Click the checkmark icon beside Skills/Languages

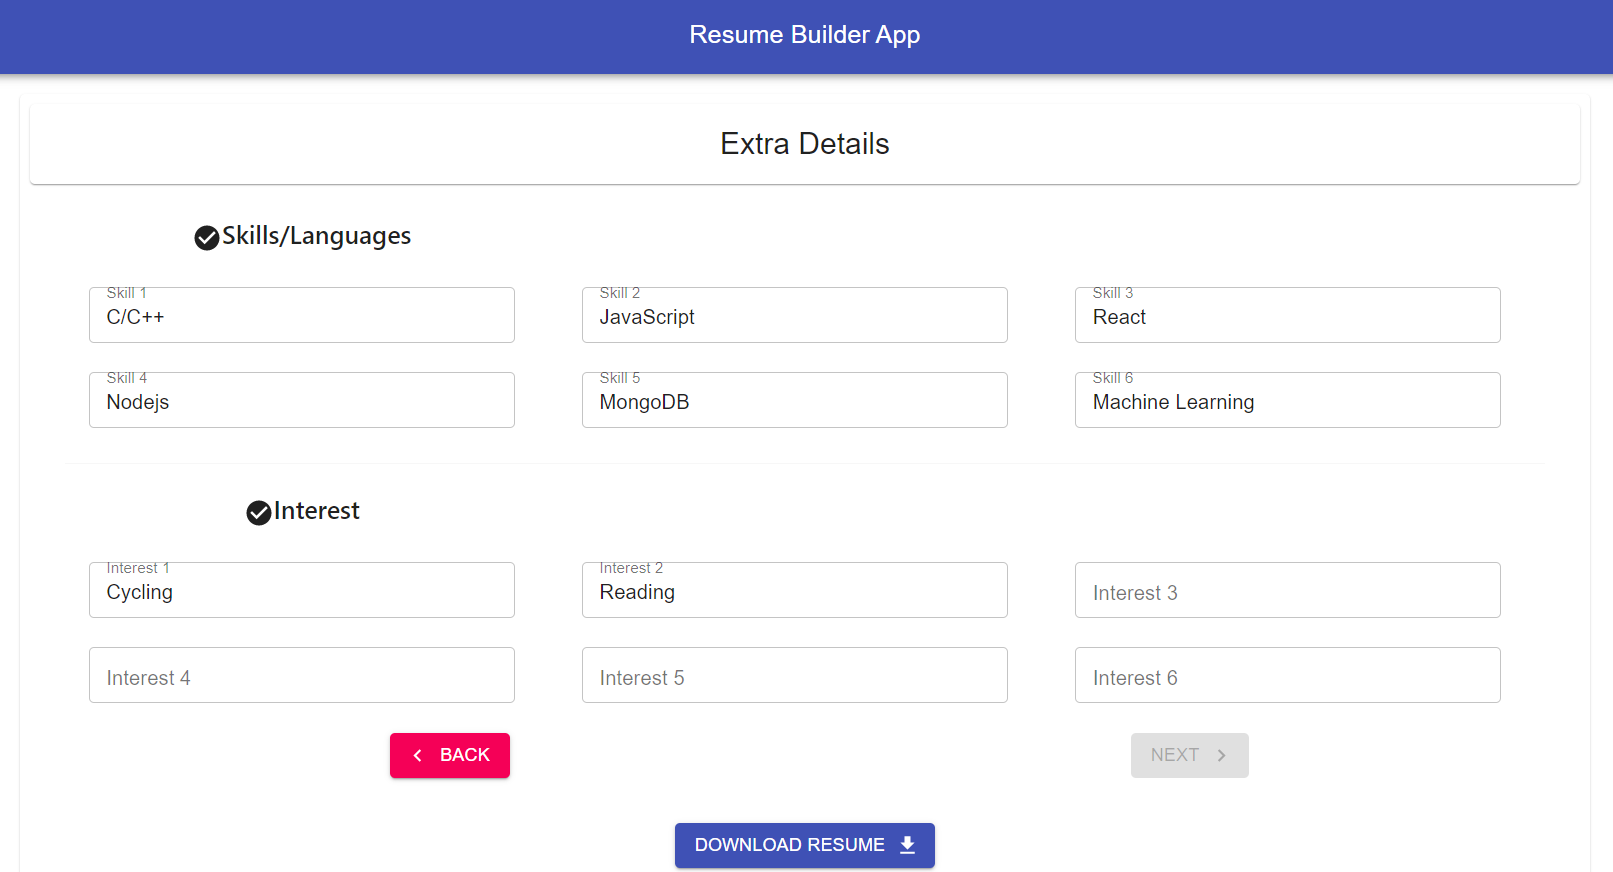pyautogui.click(x=207, y=238)
